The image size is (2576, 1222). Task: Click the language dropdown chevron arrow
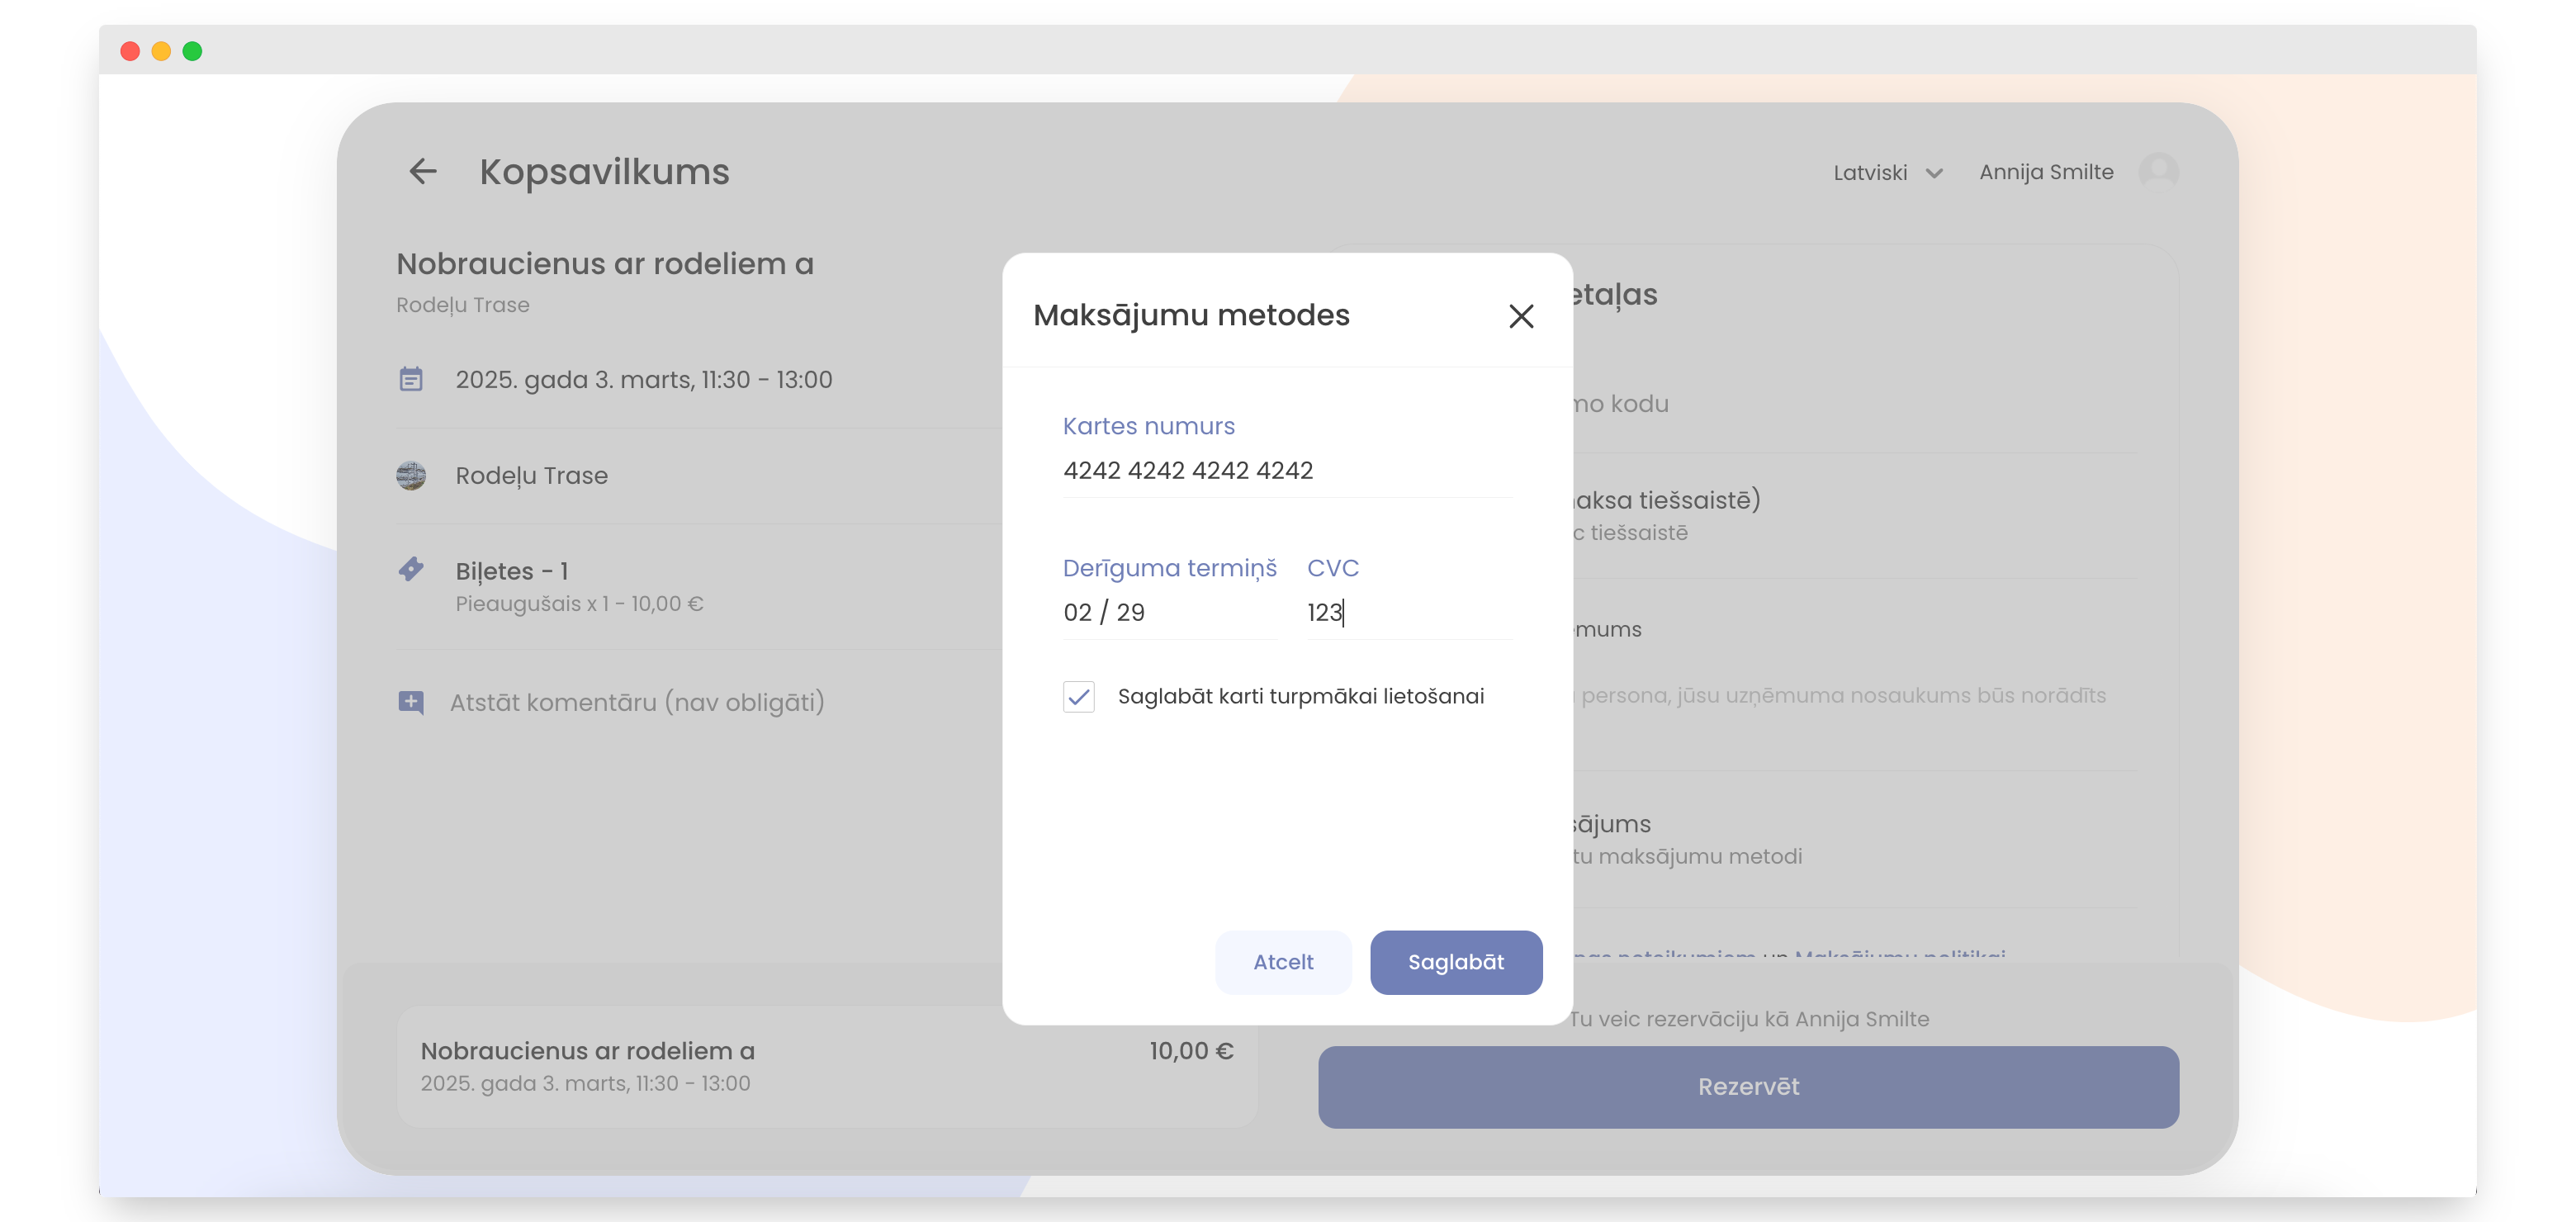pos(1934,174)
